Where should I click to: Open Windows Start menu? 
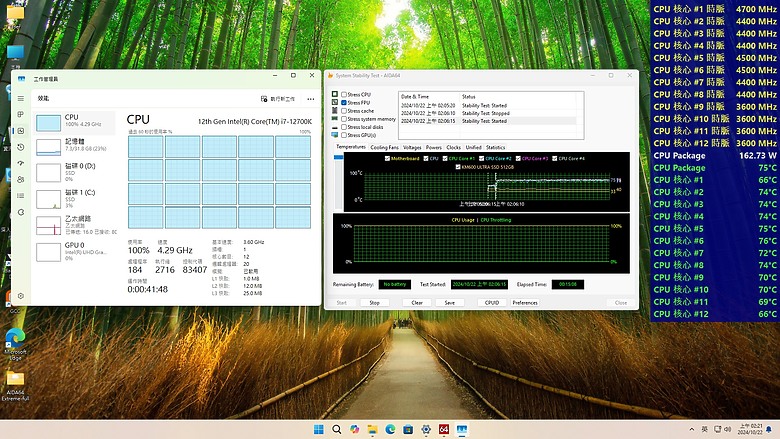click(x=319, y=430)
